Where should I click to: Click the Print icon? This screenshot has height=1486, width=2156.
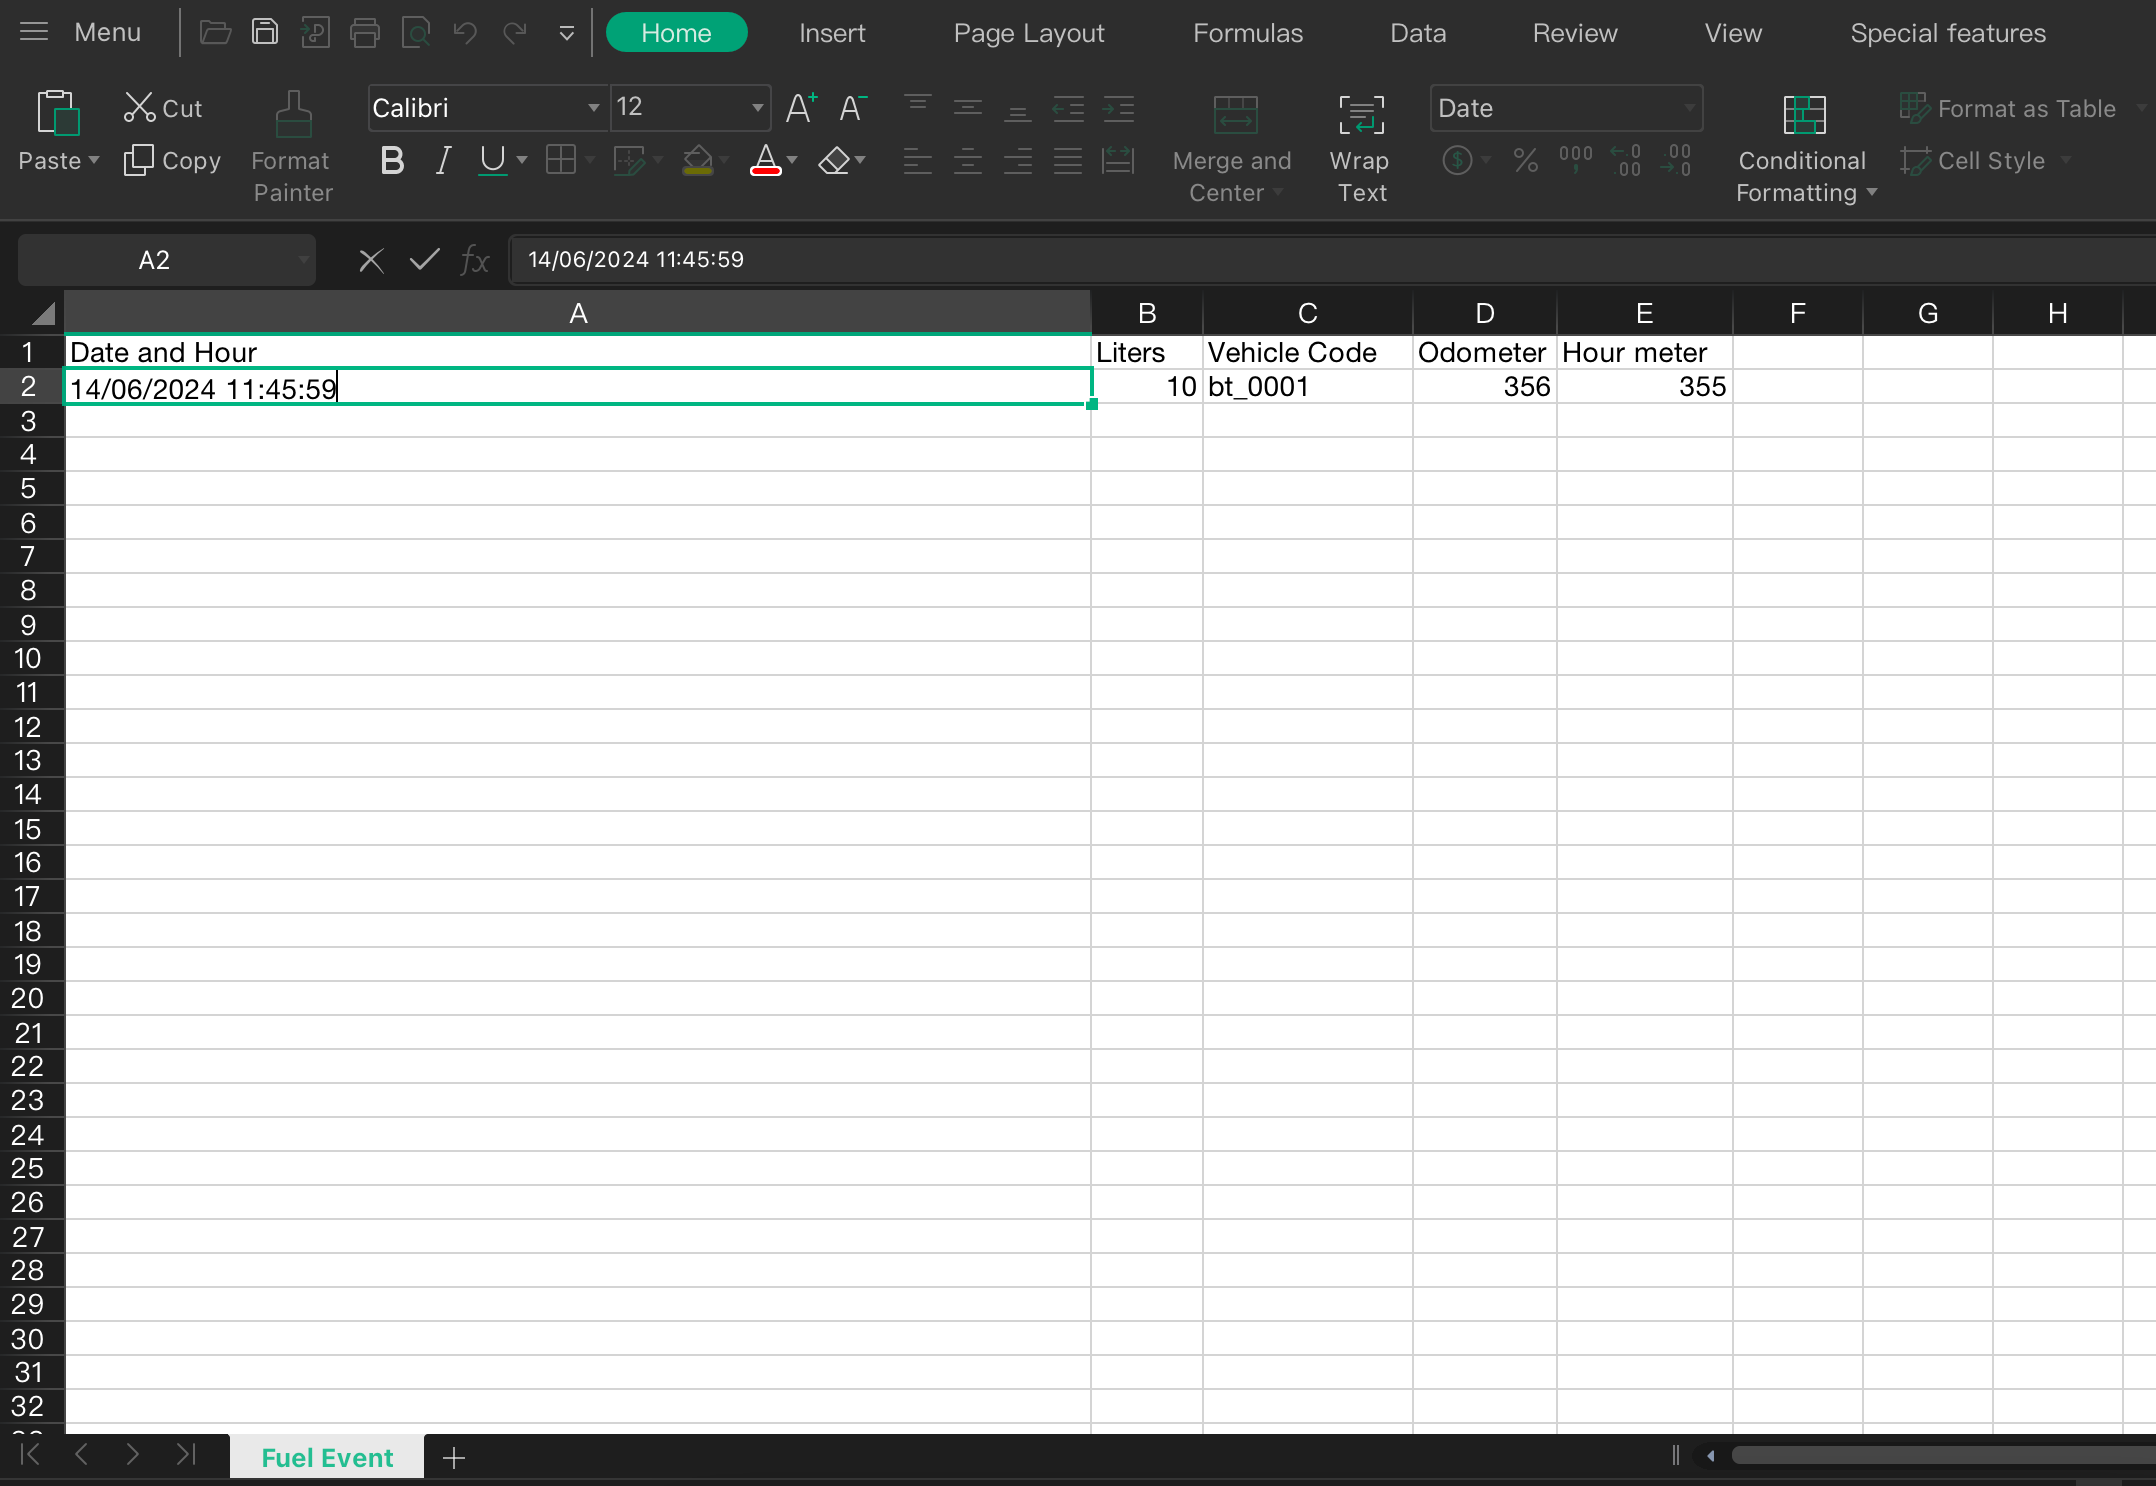(365, 33)
